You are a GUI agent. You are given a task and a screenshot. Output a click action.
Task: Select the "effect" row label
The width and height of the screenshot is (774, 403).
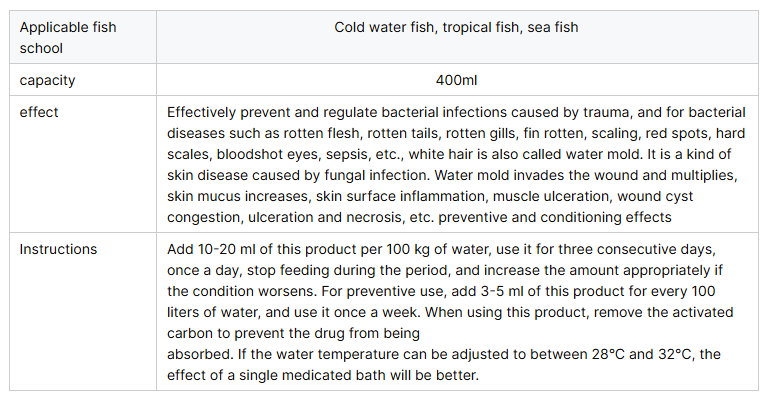(39, 112)
